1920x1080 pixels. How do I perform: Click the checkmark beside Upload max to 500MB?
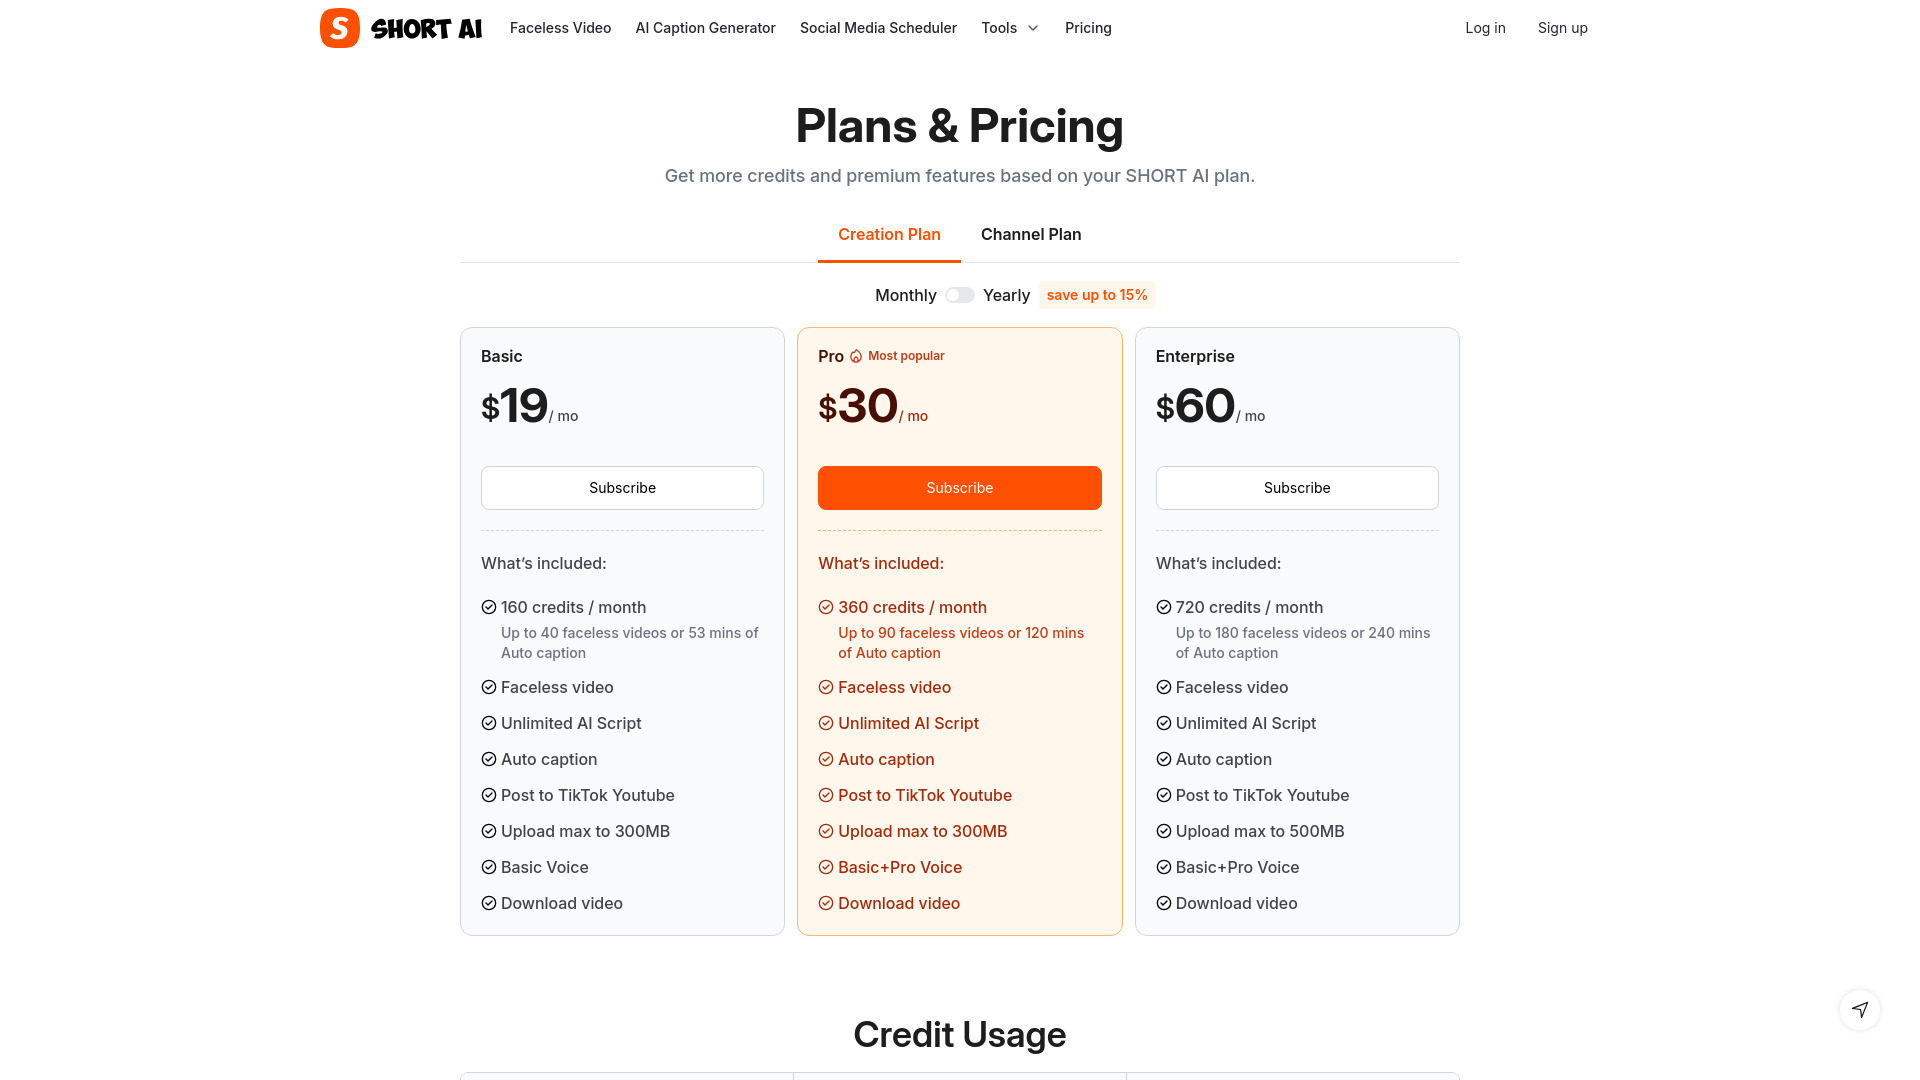[x=1163, y=831]
